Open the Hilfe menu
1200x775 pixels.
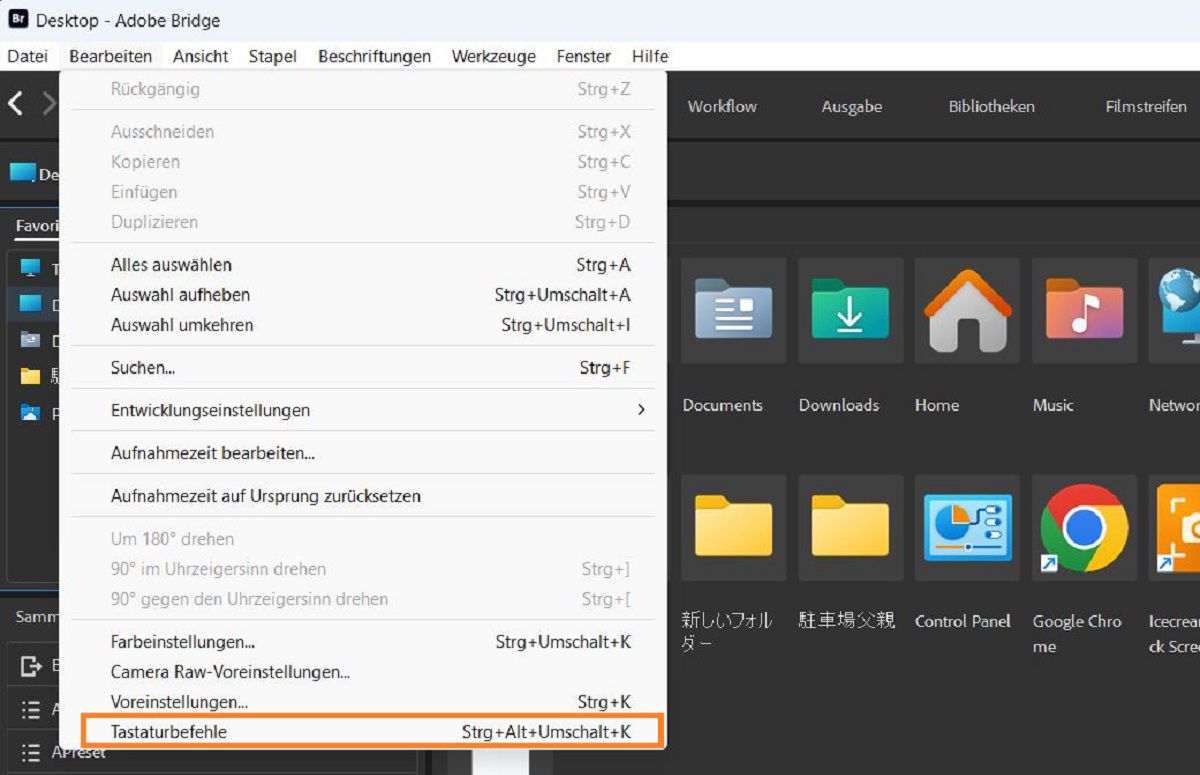click(650, 56)
